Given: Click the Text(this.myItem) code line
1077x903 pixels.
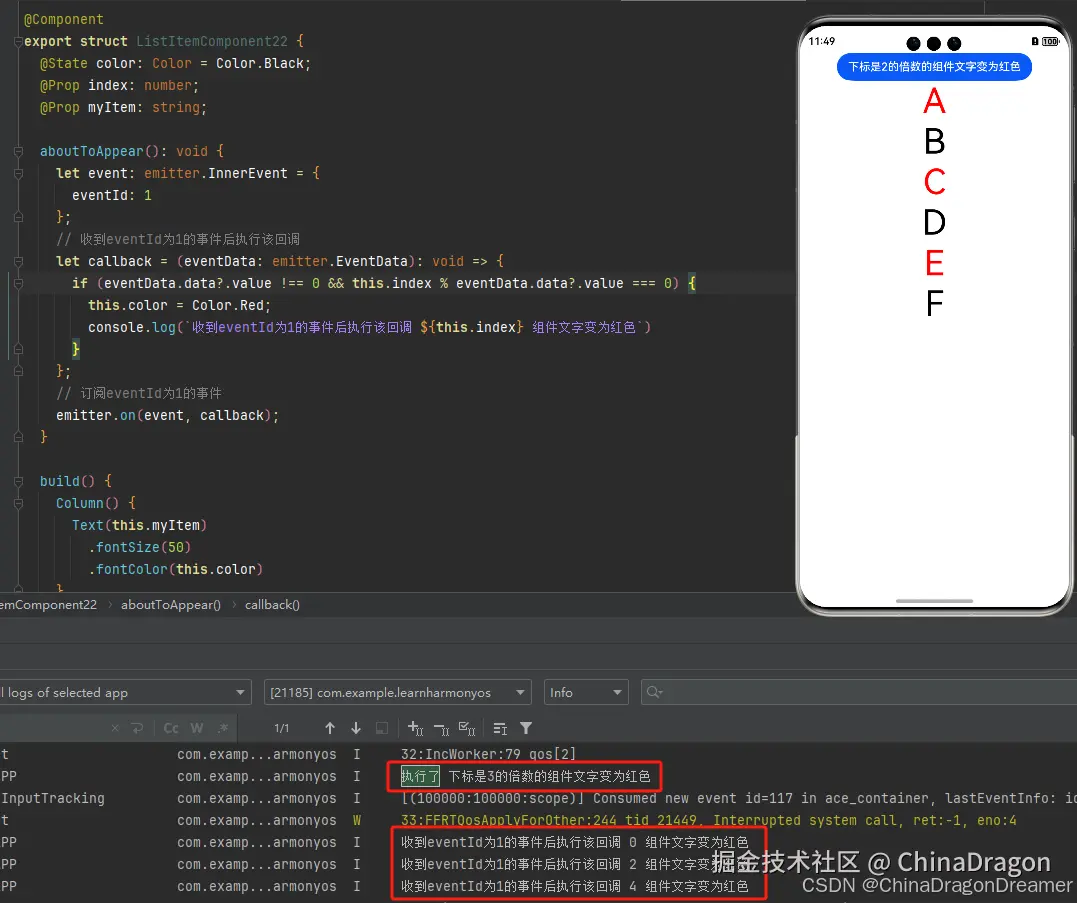Looking at the screenshot, I should pyautogui.click(x=139, y=525).
